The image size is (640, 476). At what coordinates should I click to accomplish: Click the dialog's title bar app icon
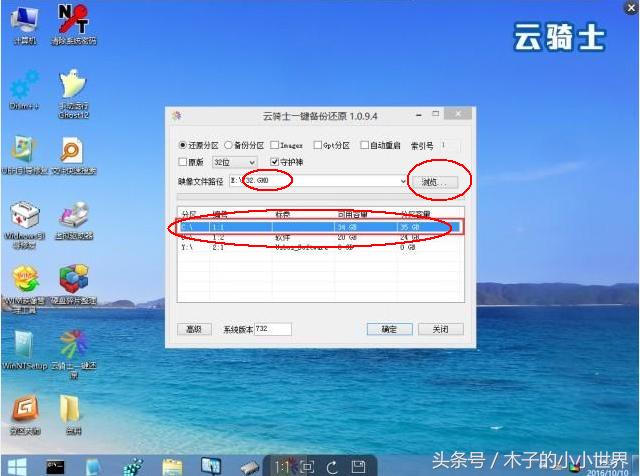tap(176, 116)
